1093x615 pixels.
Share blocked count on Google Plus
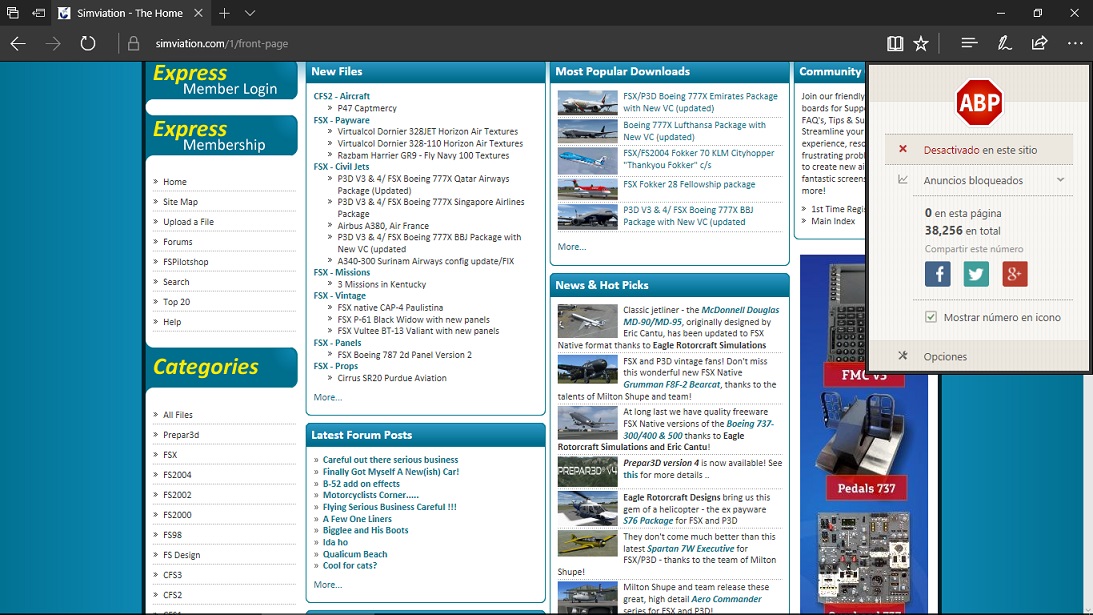click(x=1015, y=274)
